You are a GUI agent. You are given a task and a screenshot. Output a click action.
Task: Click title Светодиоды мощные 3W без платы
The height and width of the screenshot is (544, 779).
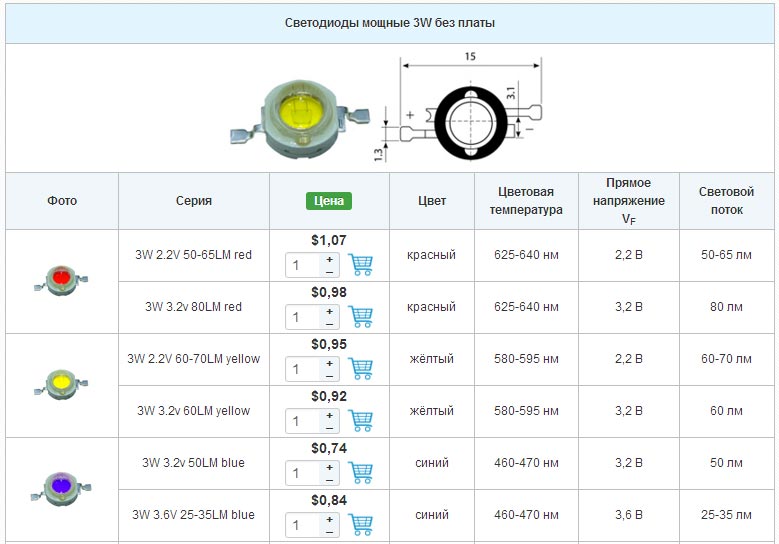point(390,23)
